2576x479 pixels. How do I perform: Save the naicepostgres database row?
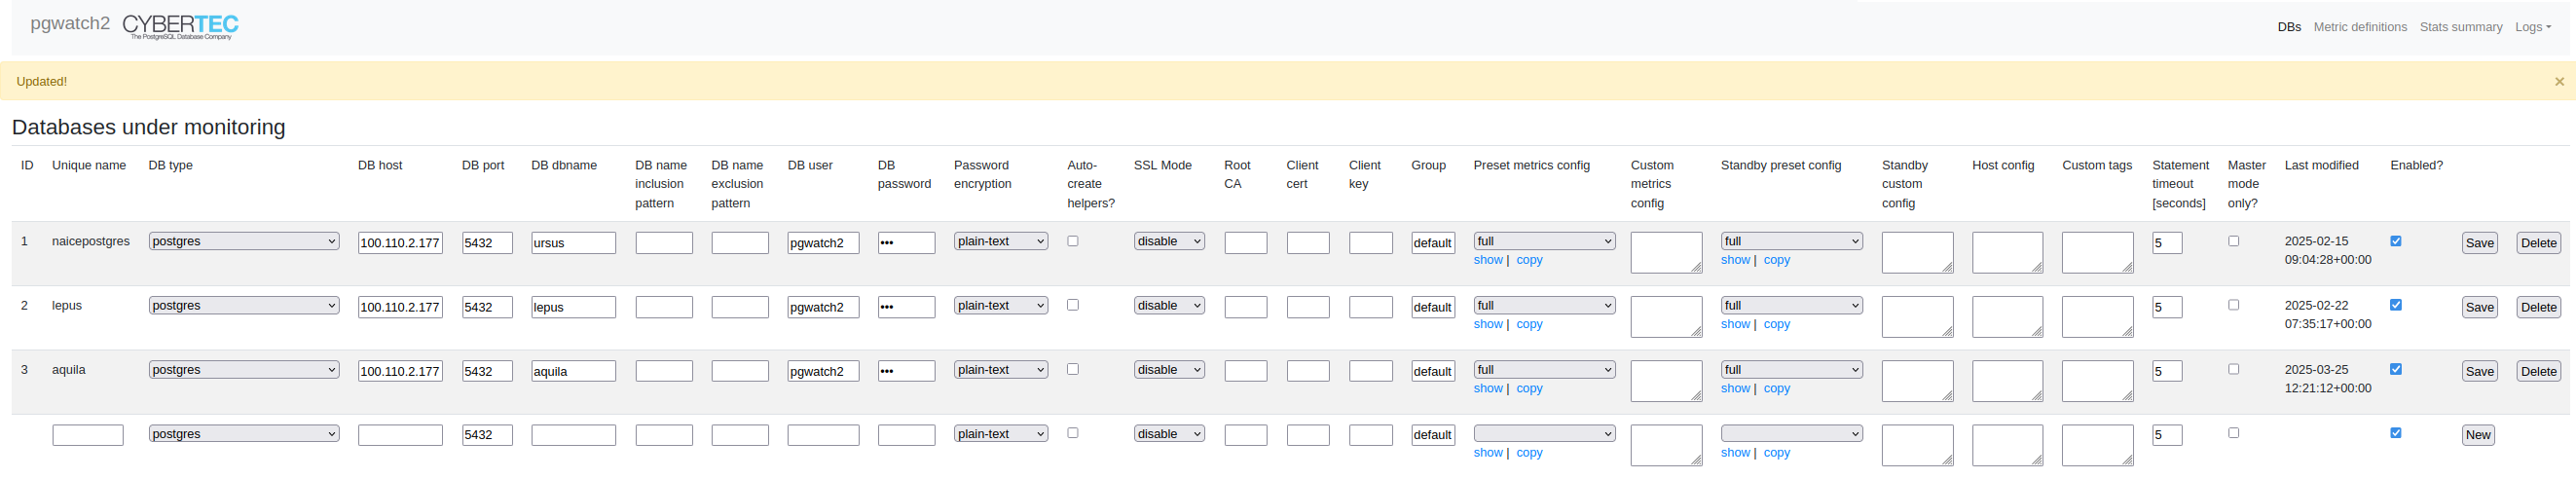click(2478, 243)
